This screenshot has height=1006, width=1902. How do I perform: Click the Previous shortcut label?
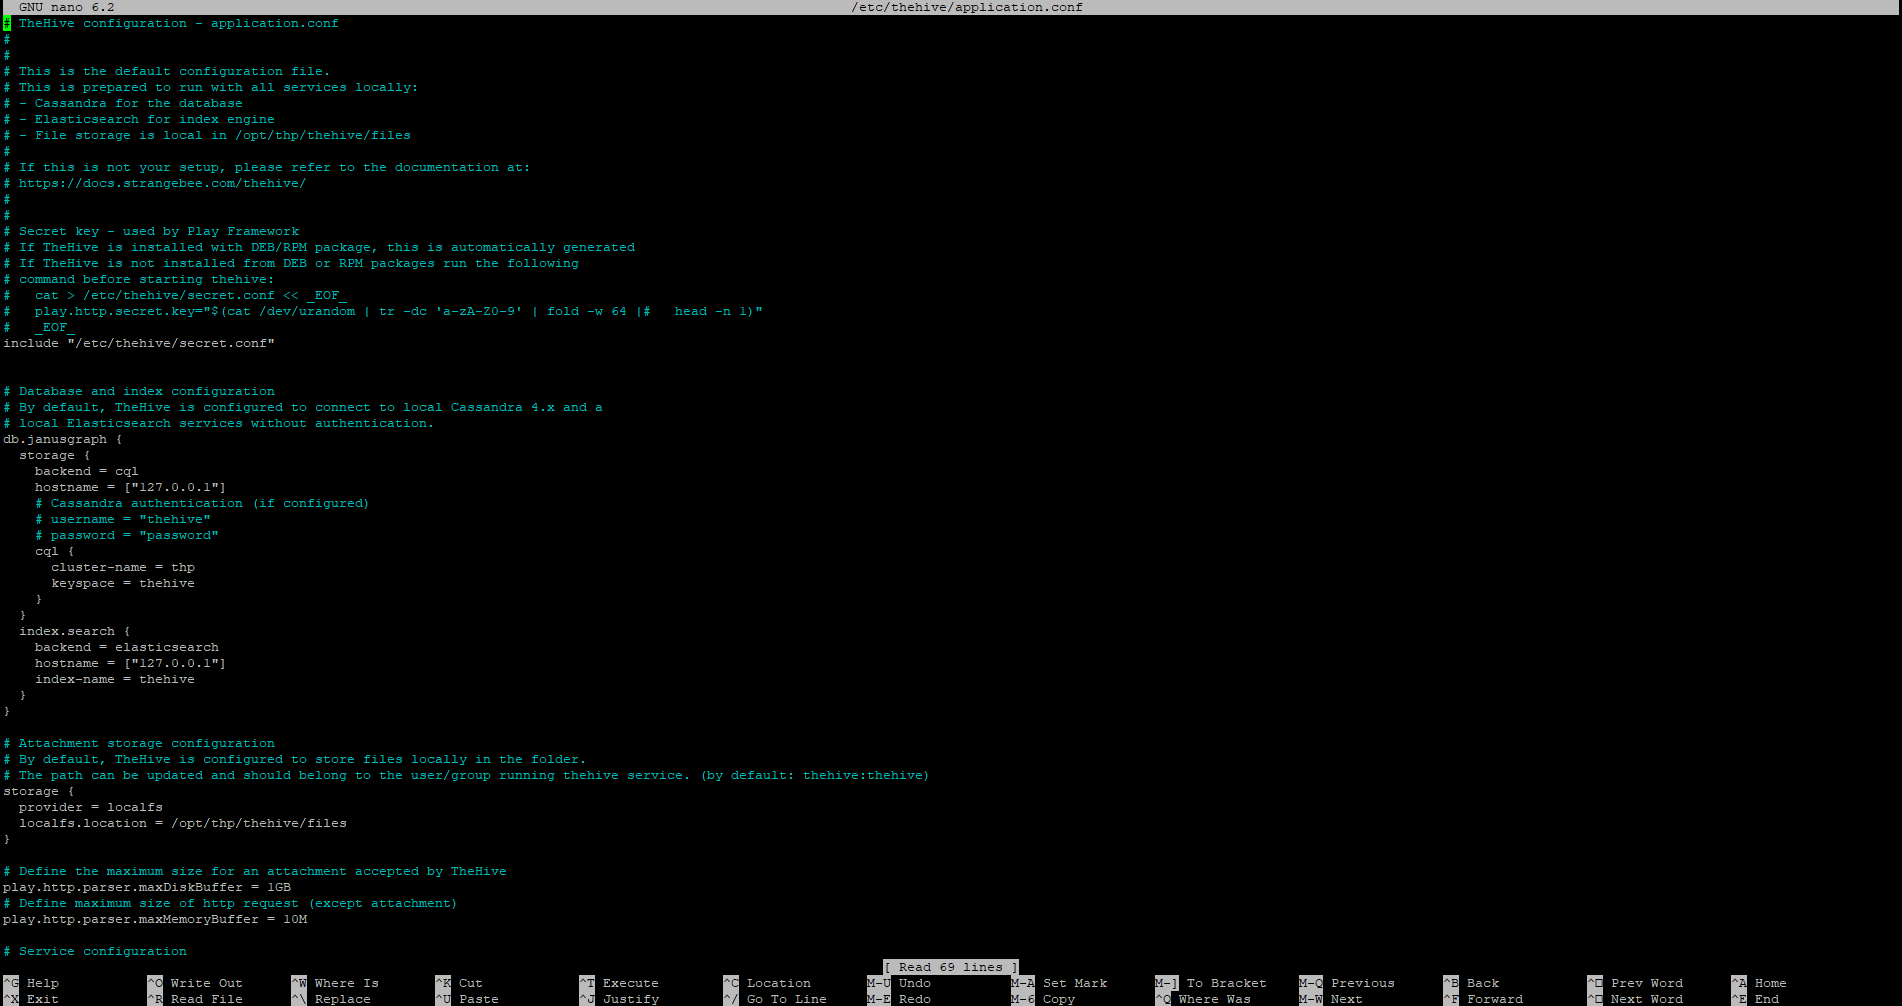[x=1363, y=983]
